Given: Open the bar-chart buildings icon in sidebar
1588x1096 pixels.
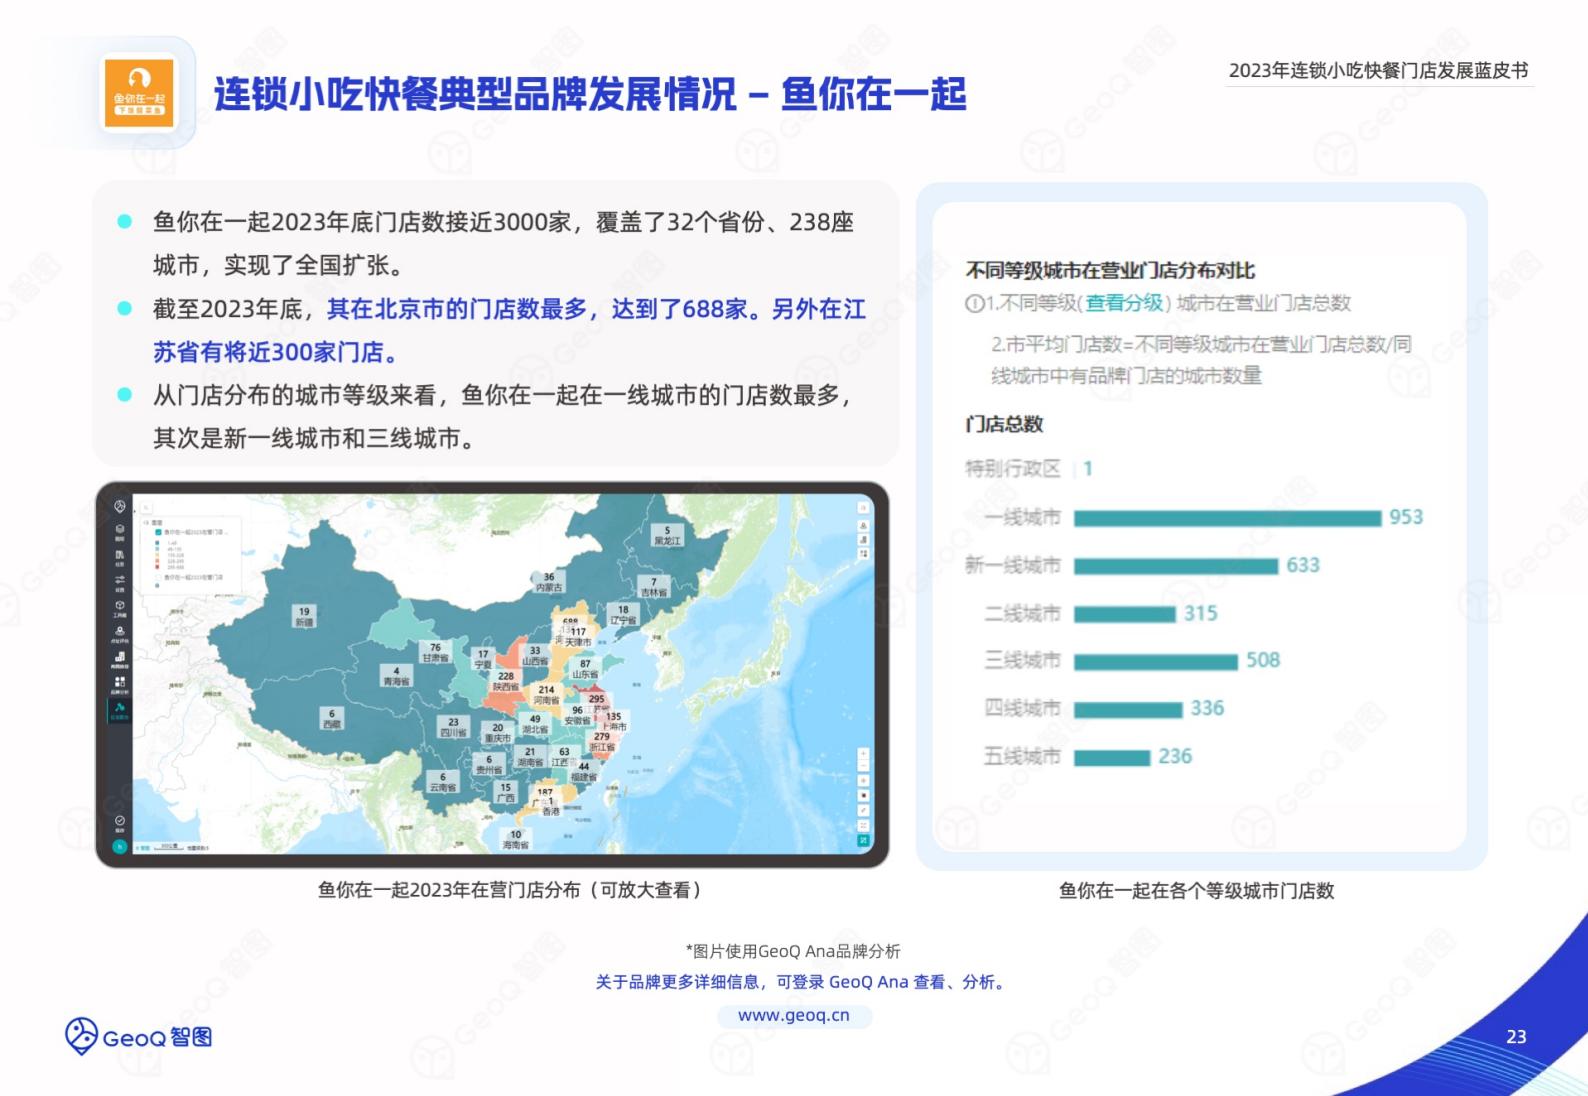Looking at the screenshot, I should pyautogui.click(x=120, y=657).
